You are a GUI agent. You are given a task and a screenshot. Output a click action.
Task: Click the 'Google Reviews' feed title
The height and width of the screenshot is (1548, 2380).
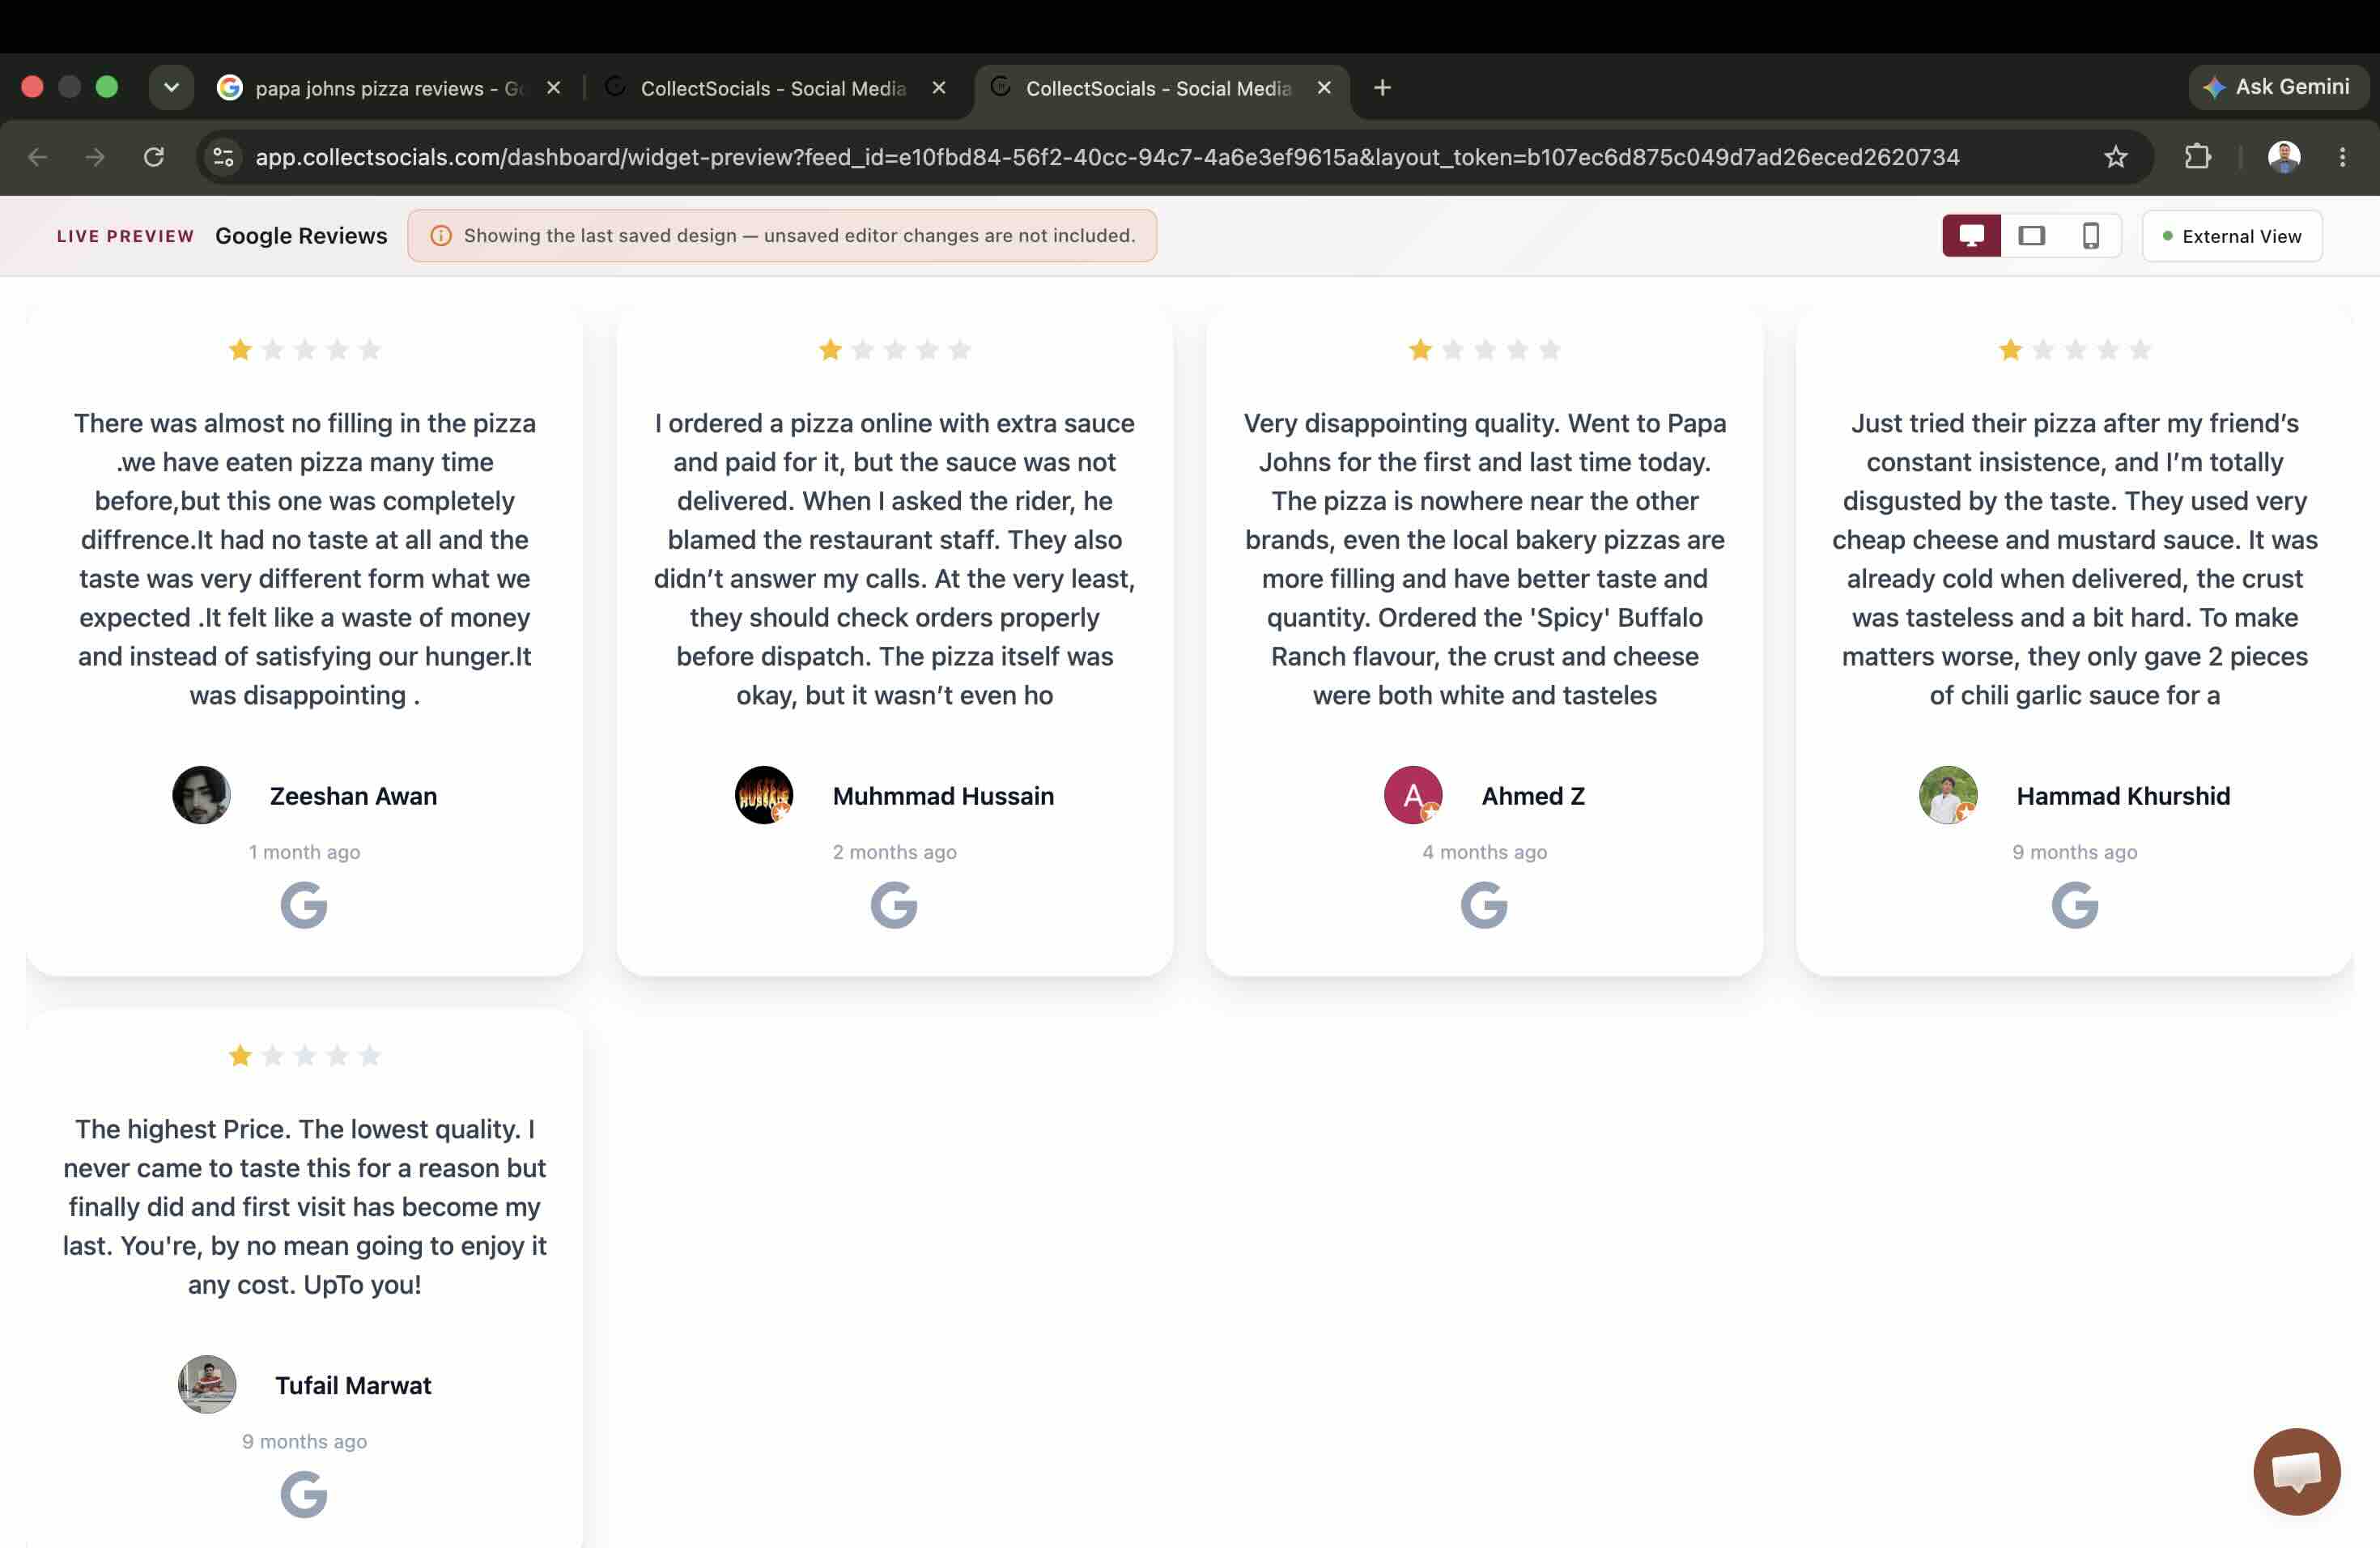(x=301, y=236)
